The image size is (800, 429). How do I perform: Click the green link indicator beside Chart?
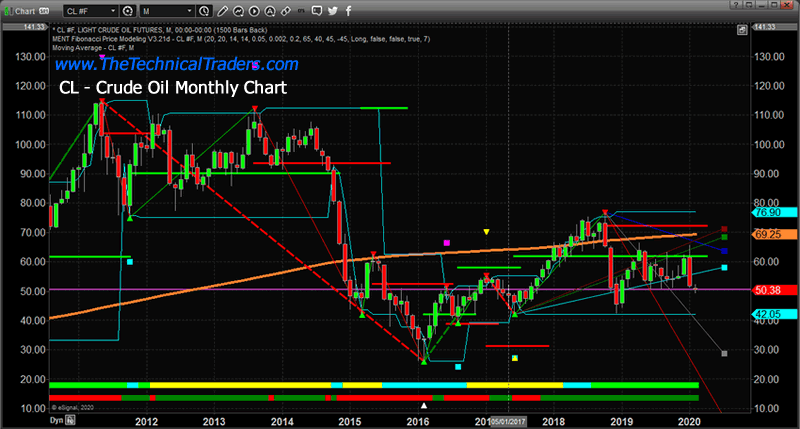[x=8, y=11]
